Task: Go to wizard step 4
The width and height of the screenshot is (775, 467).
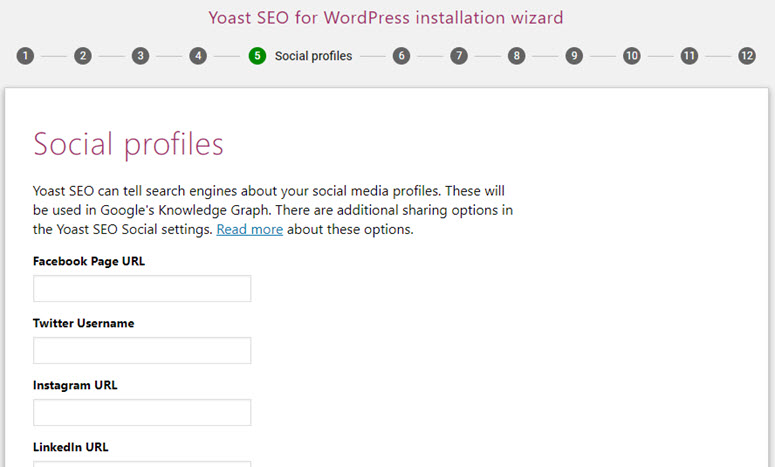Action: click(198, 56)
